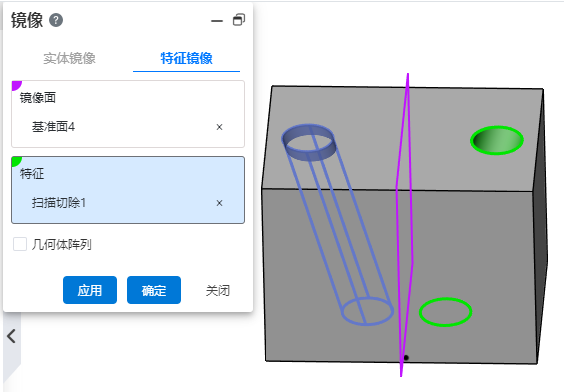
Task: Remove 扫描切除1 from feature list
Action: pyautogui.click(x=219, y=203)
